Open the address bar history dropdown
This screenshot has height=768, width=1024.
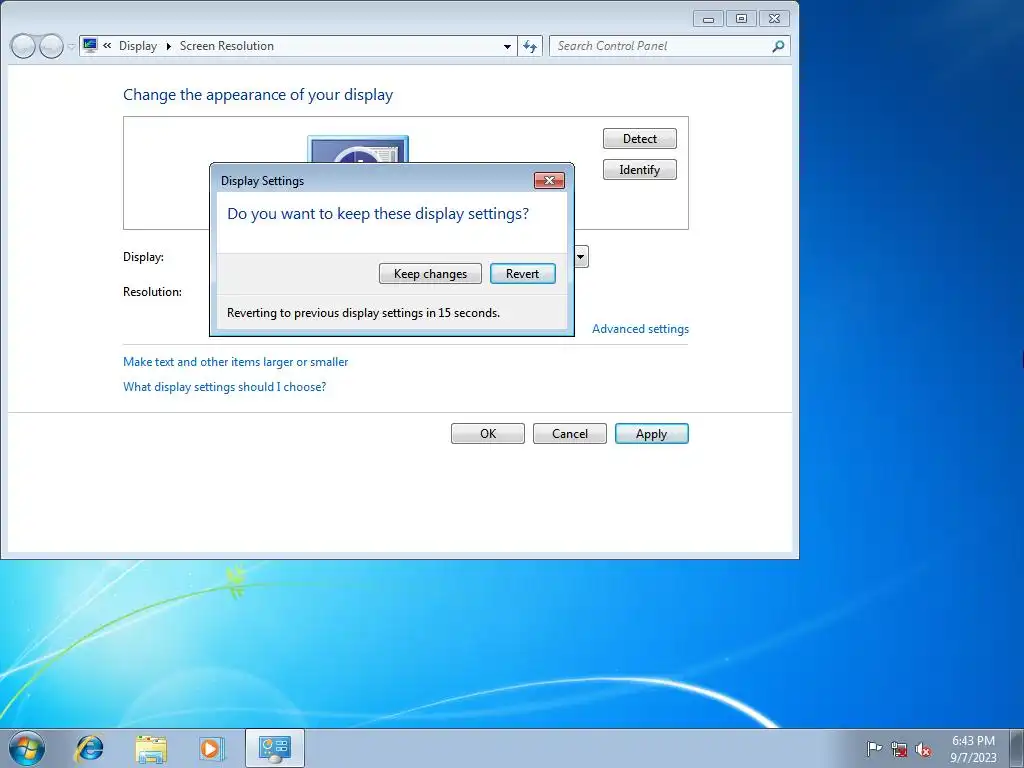(507, 46)
